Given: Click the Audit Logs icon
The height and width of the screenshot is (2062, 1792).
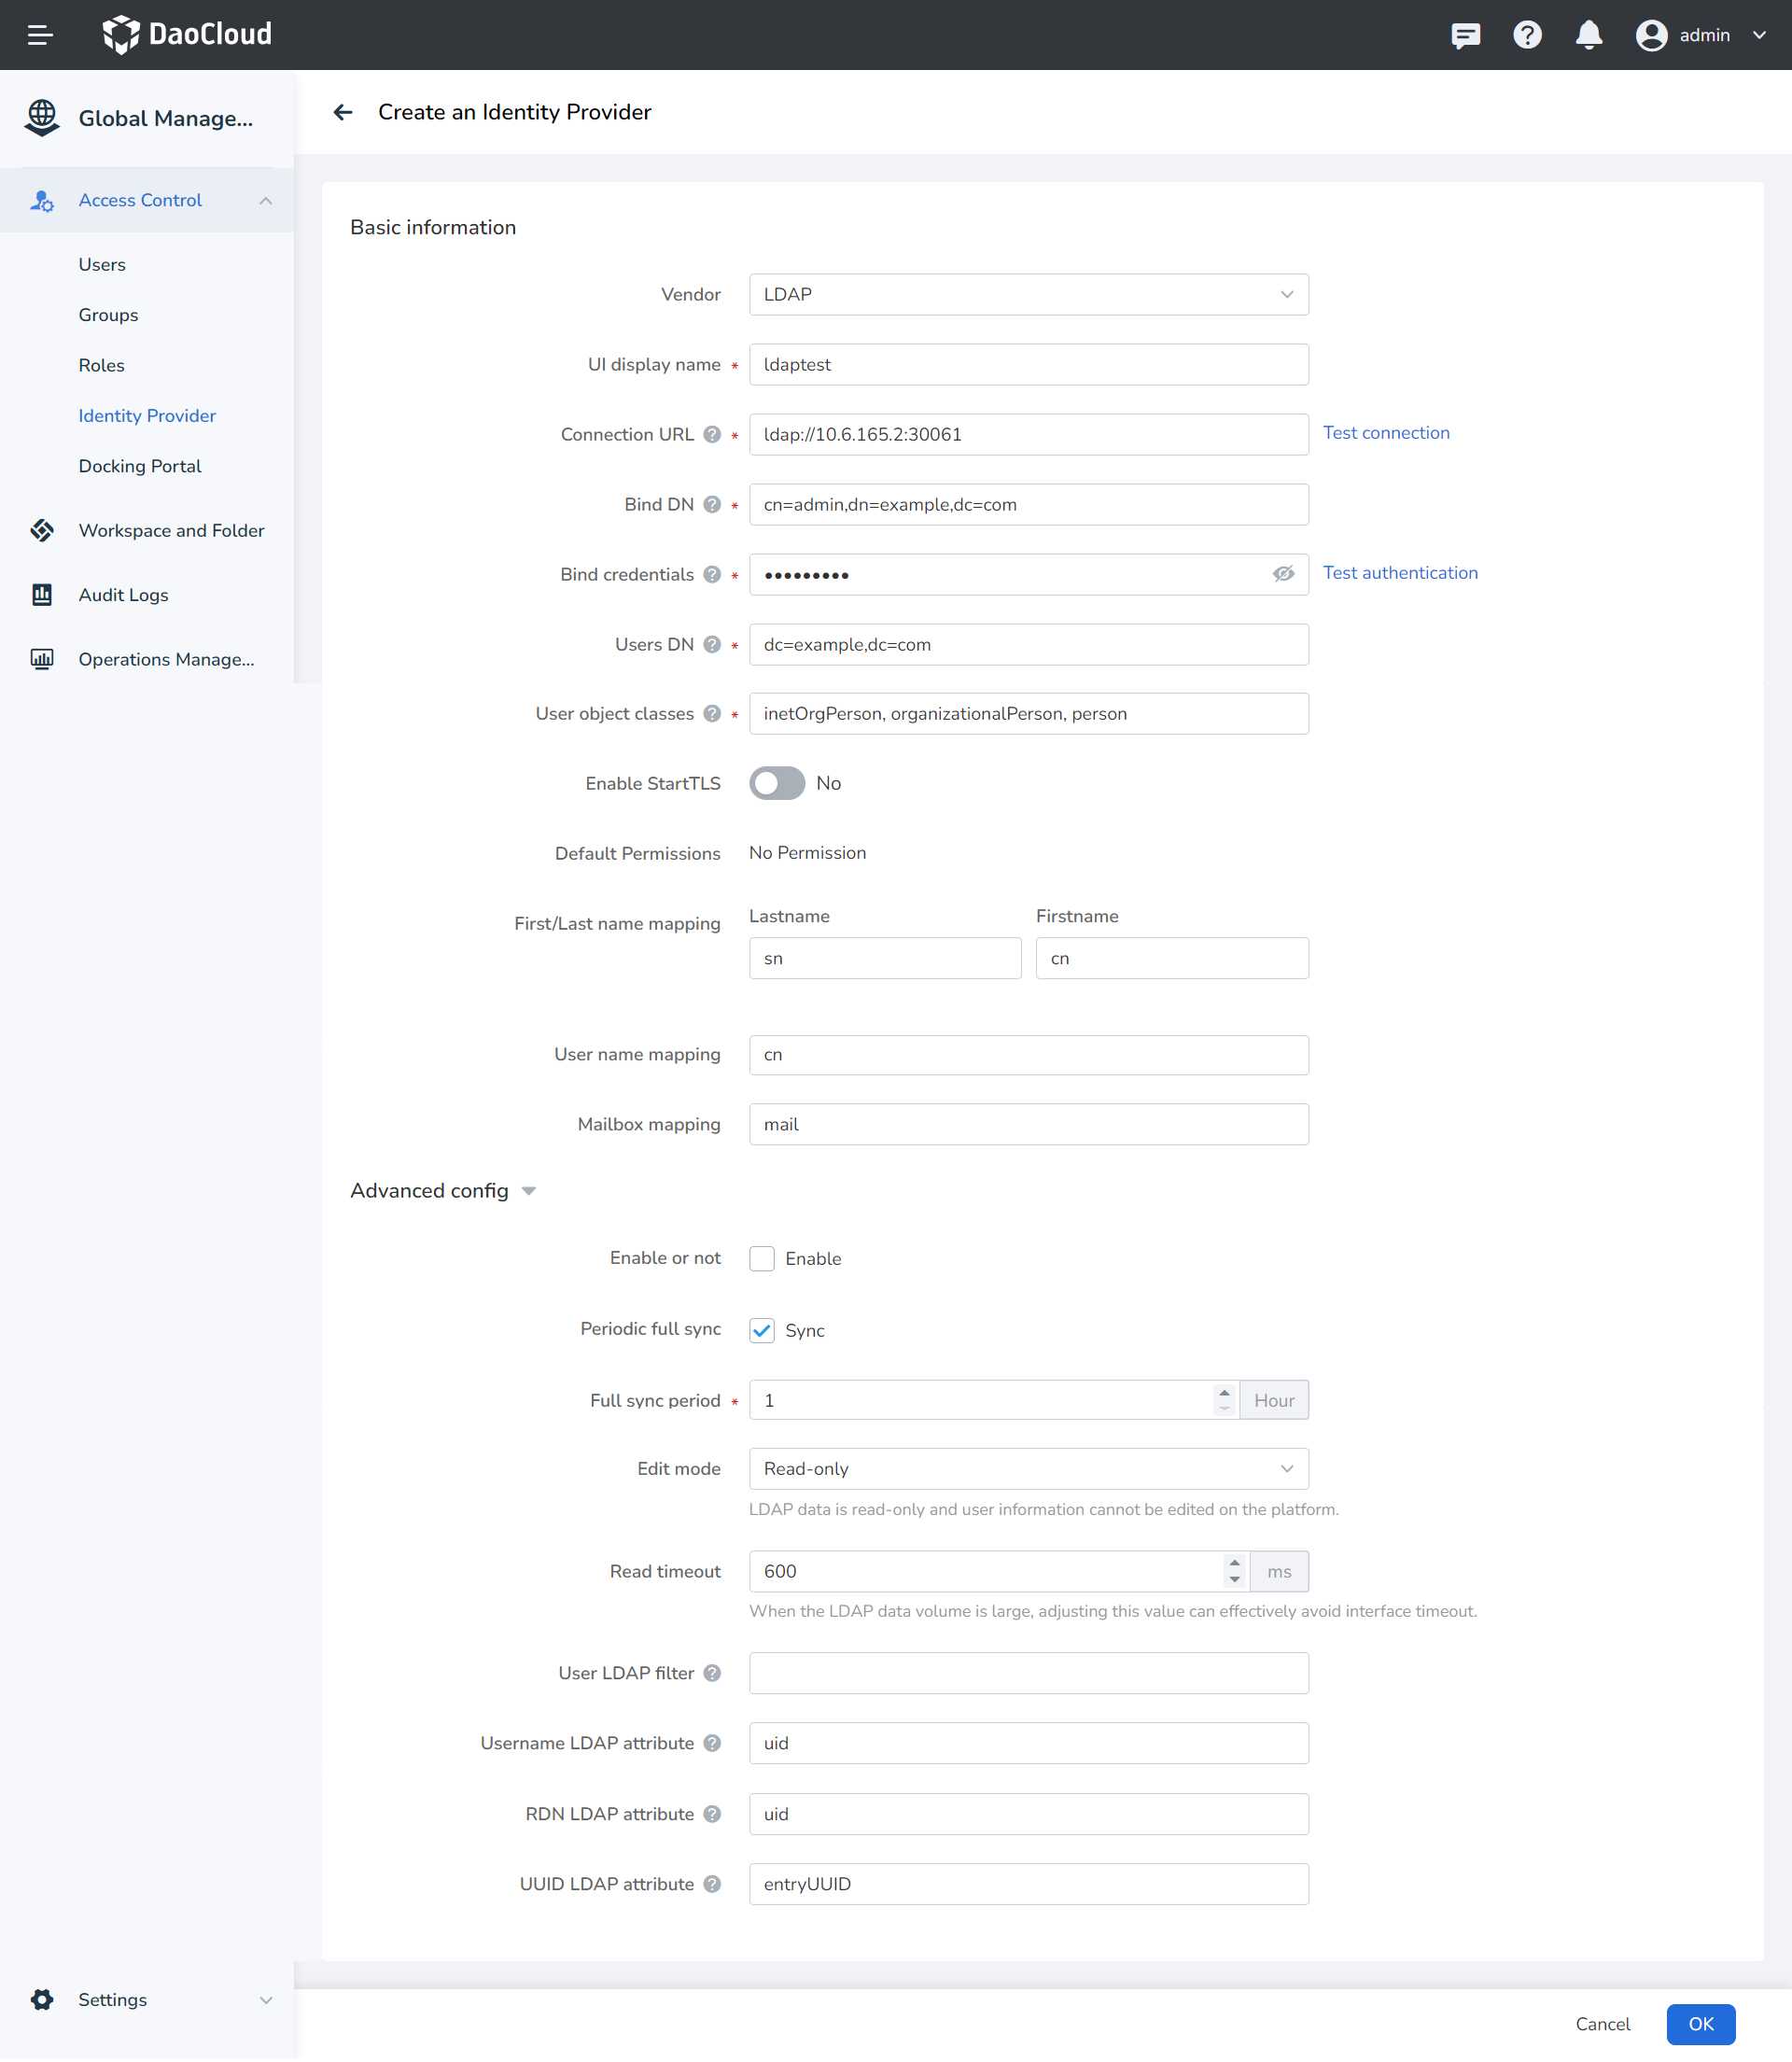Looking at the screenshot, I should [42, 595].
